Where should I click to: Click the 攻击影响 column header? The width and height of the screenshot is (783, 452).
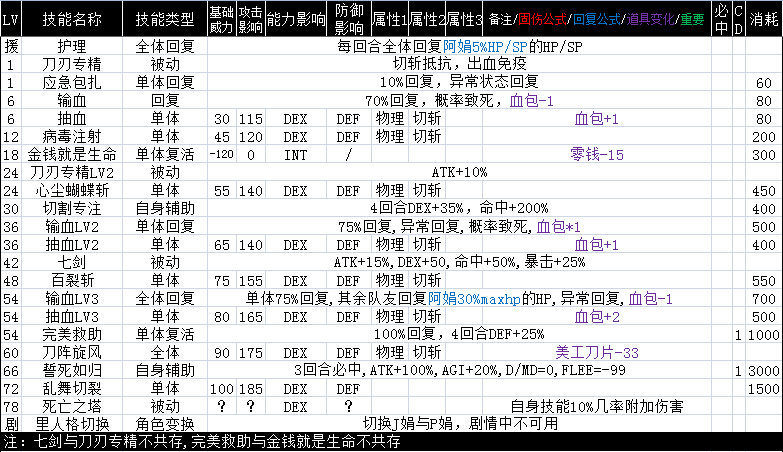pyautogui.click(x=251, y=19)
